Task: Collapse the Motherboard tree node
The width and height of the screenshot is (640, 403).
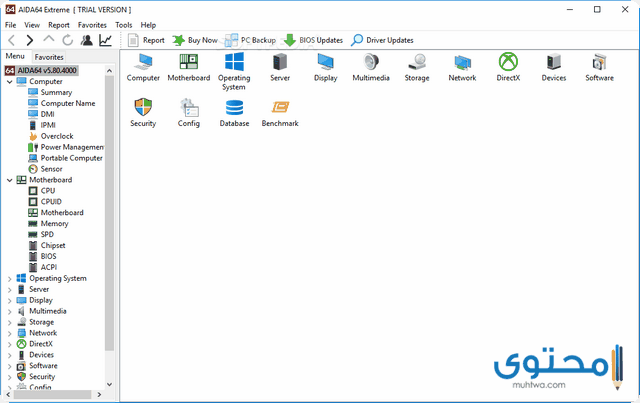Action: coord(9,180)
